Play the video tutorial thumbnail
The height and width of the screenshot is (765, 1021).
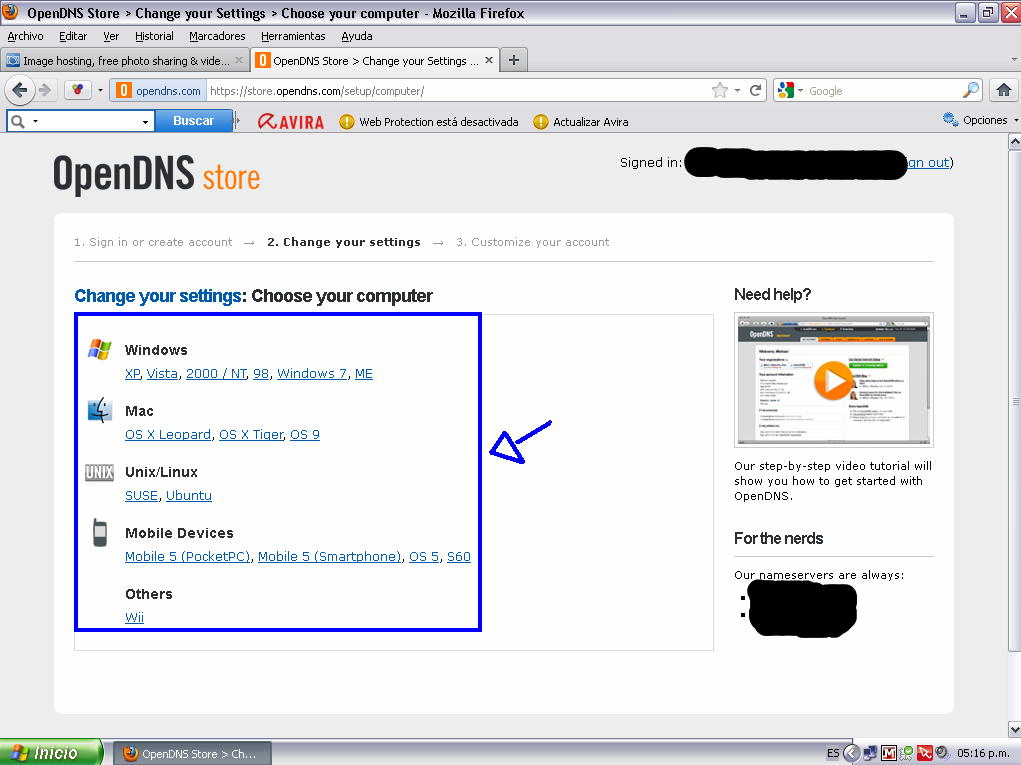coord(833,380)
